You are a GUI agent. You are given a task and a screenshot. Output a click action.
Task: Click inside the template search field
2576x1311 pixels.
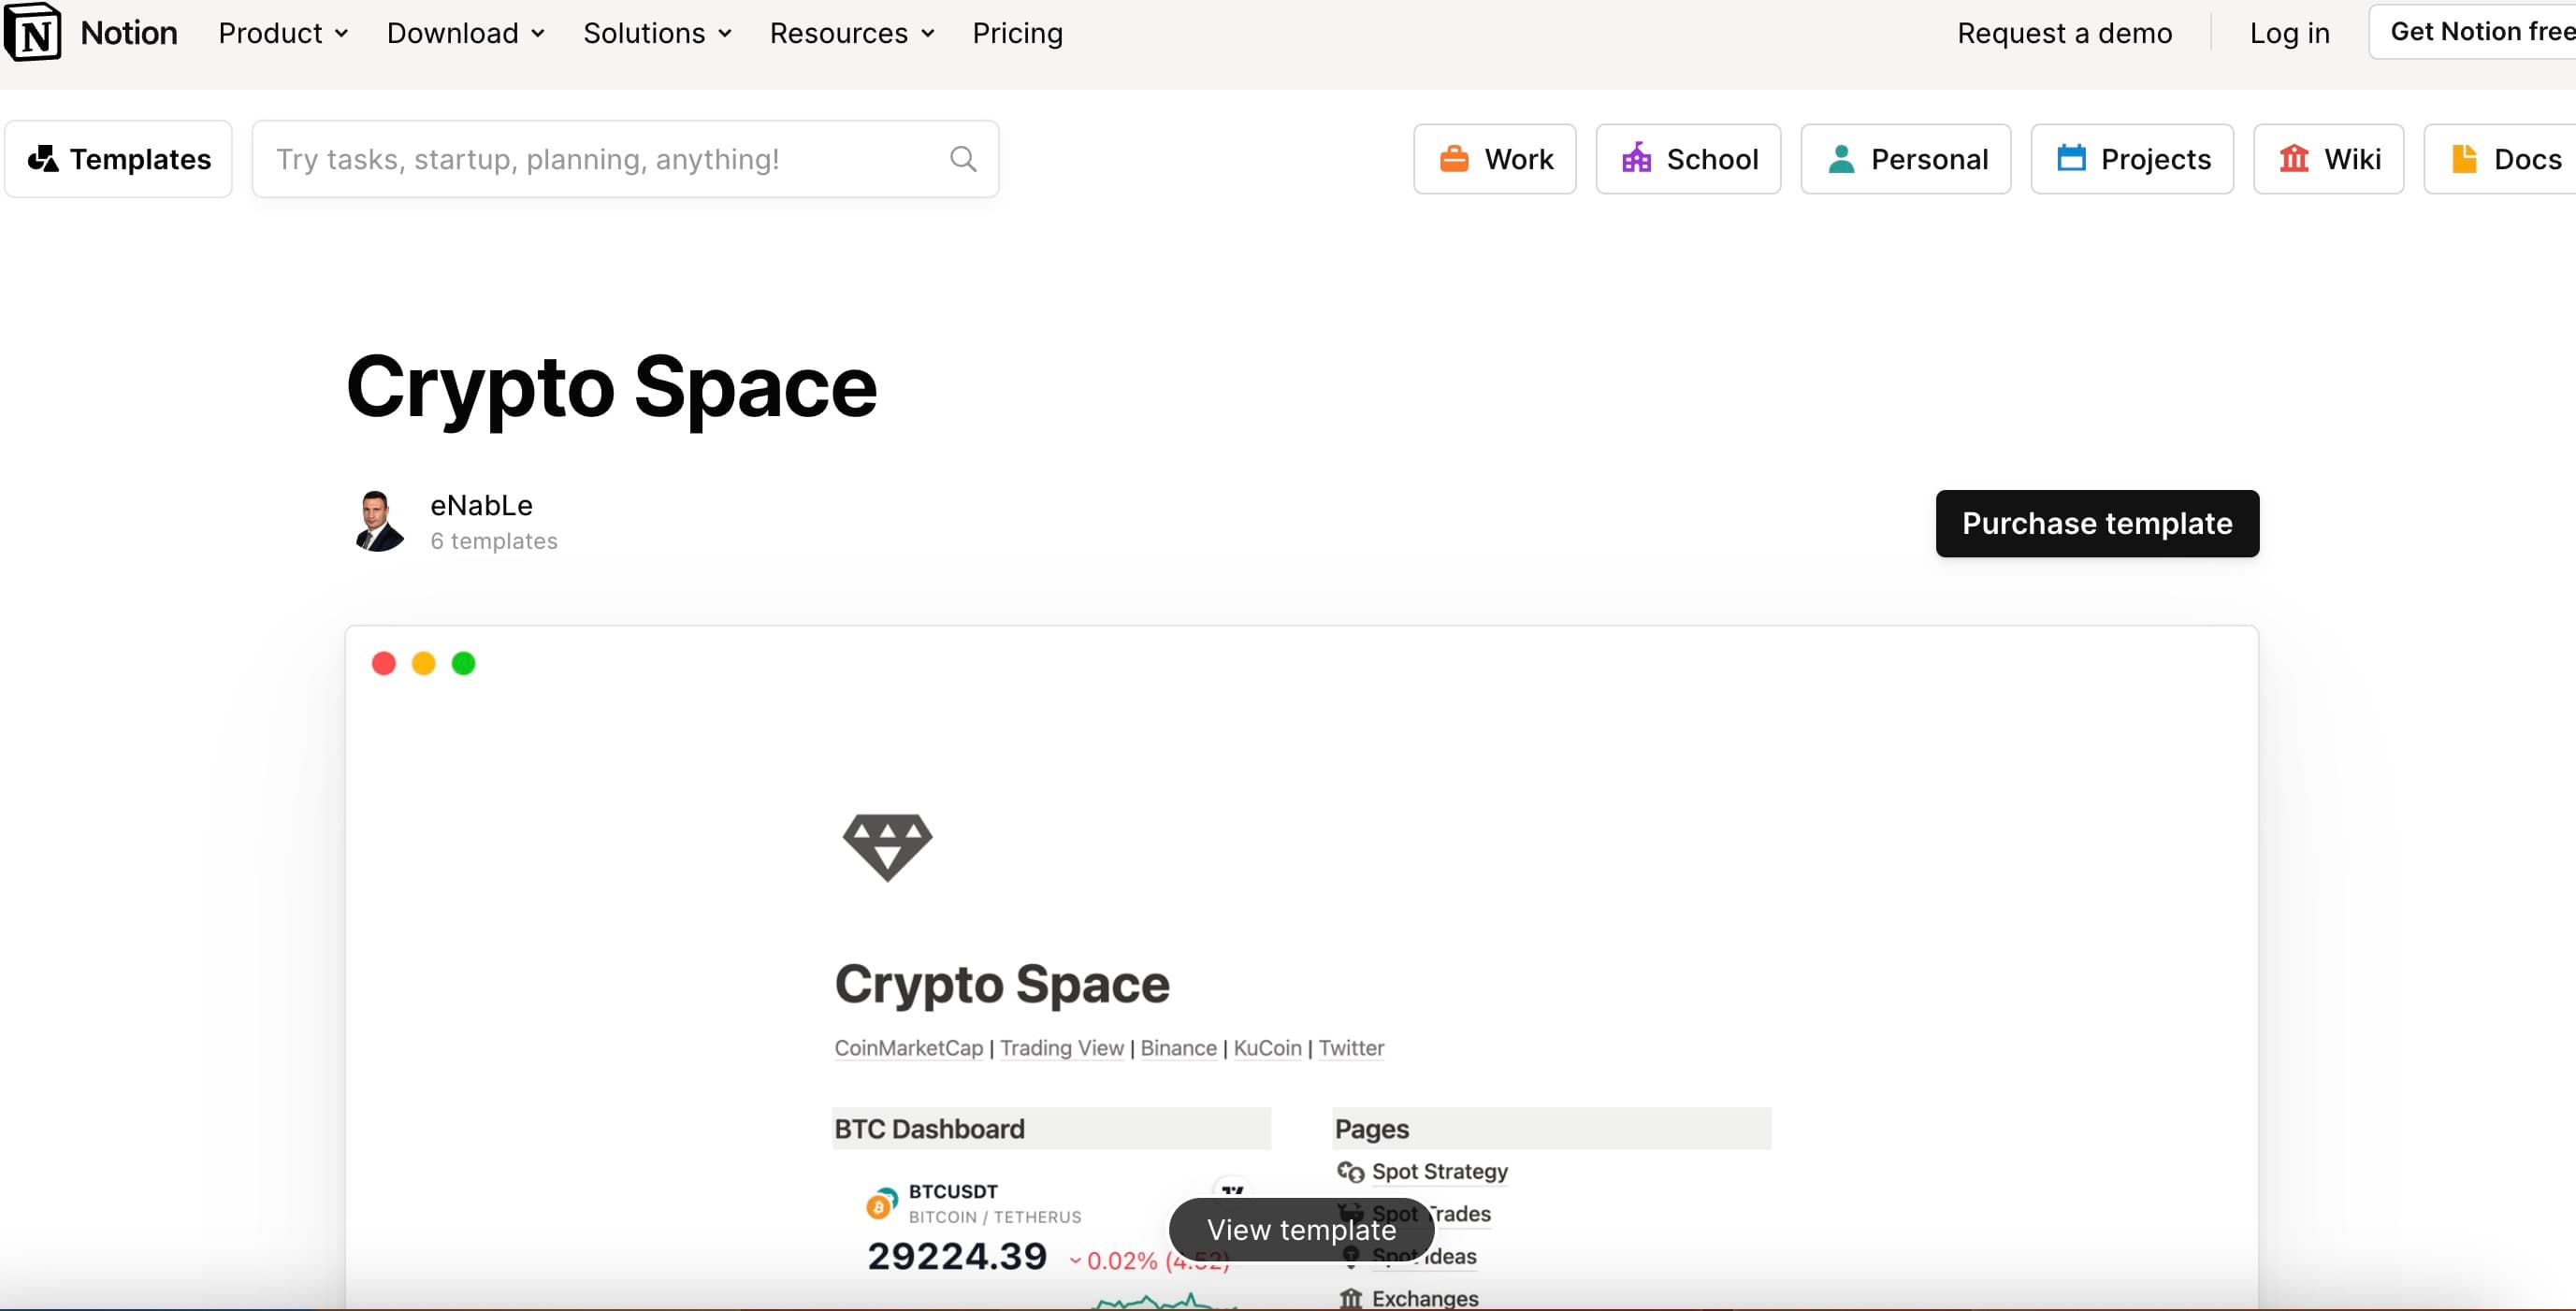(600, 158)
